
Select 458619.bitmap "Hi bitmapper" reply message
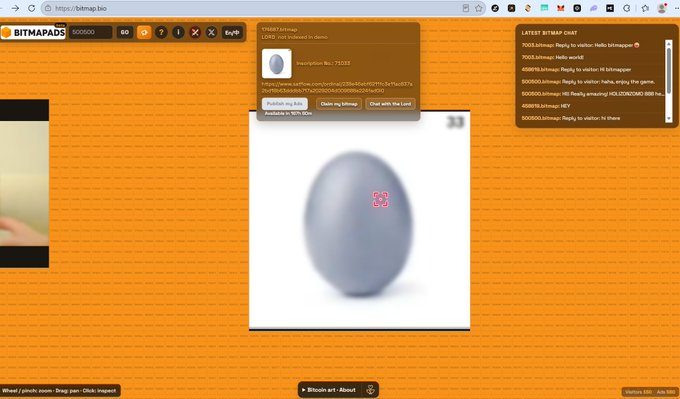tap(576, 69)
